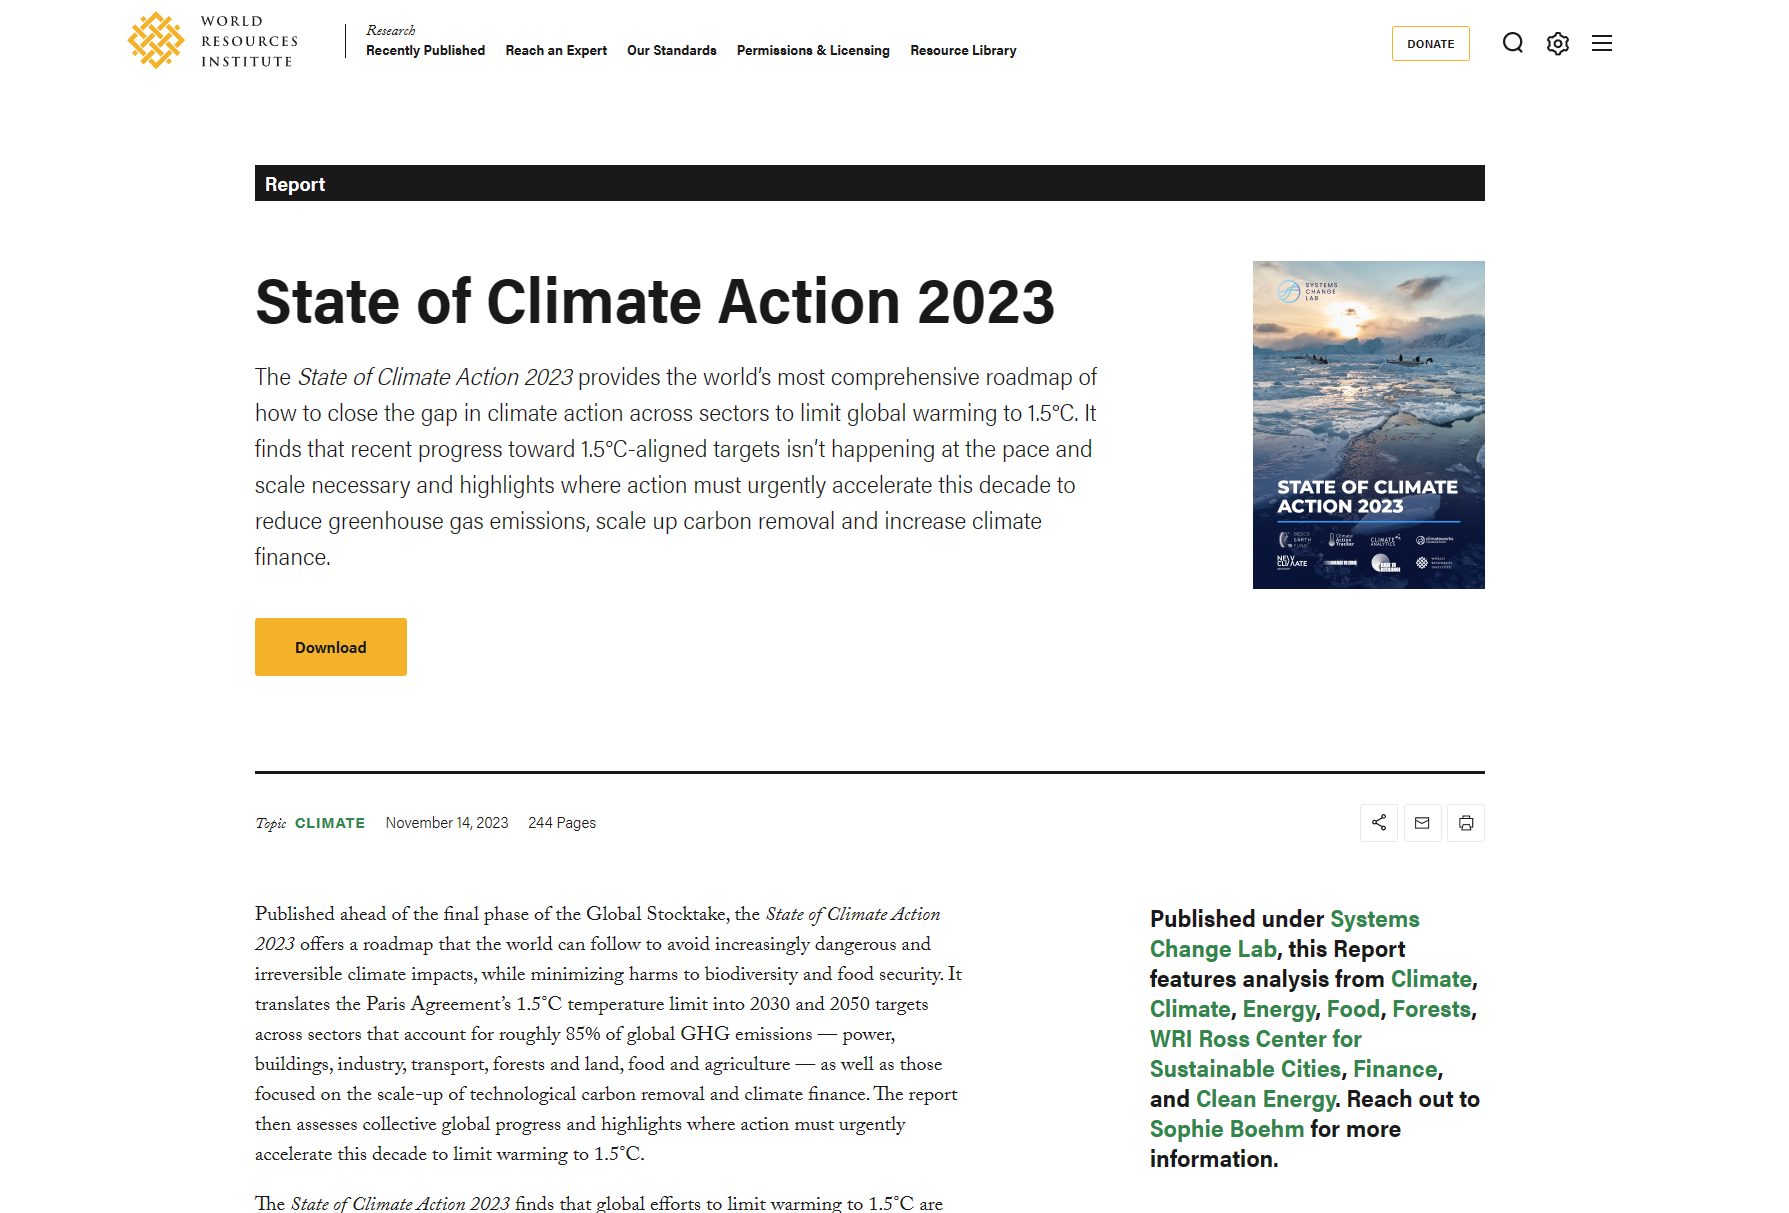Follow the Energy link in sidebar
Viewport: 1789px width, 1213px height.
1278,1009
